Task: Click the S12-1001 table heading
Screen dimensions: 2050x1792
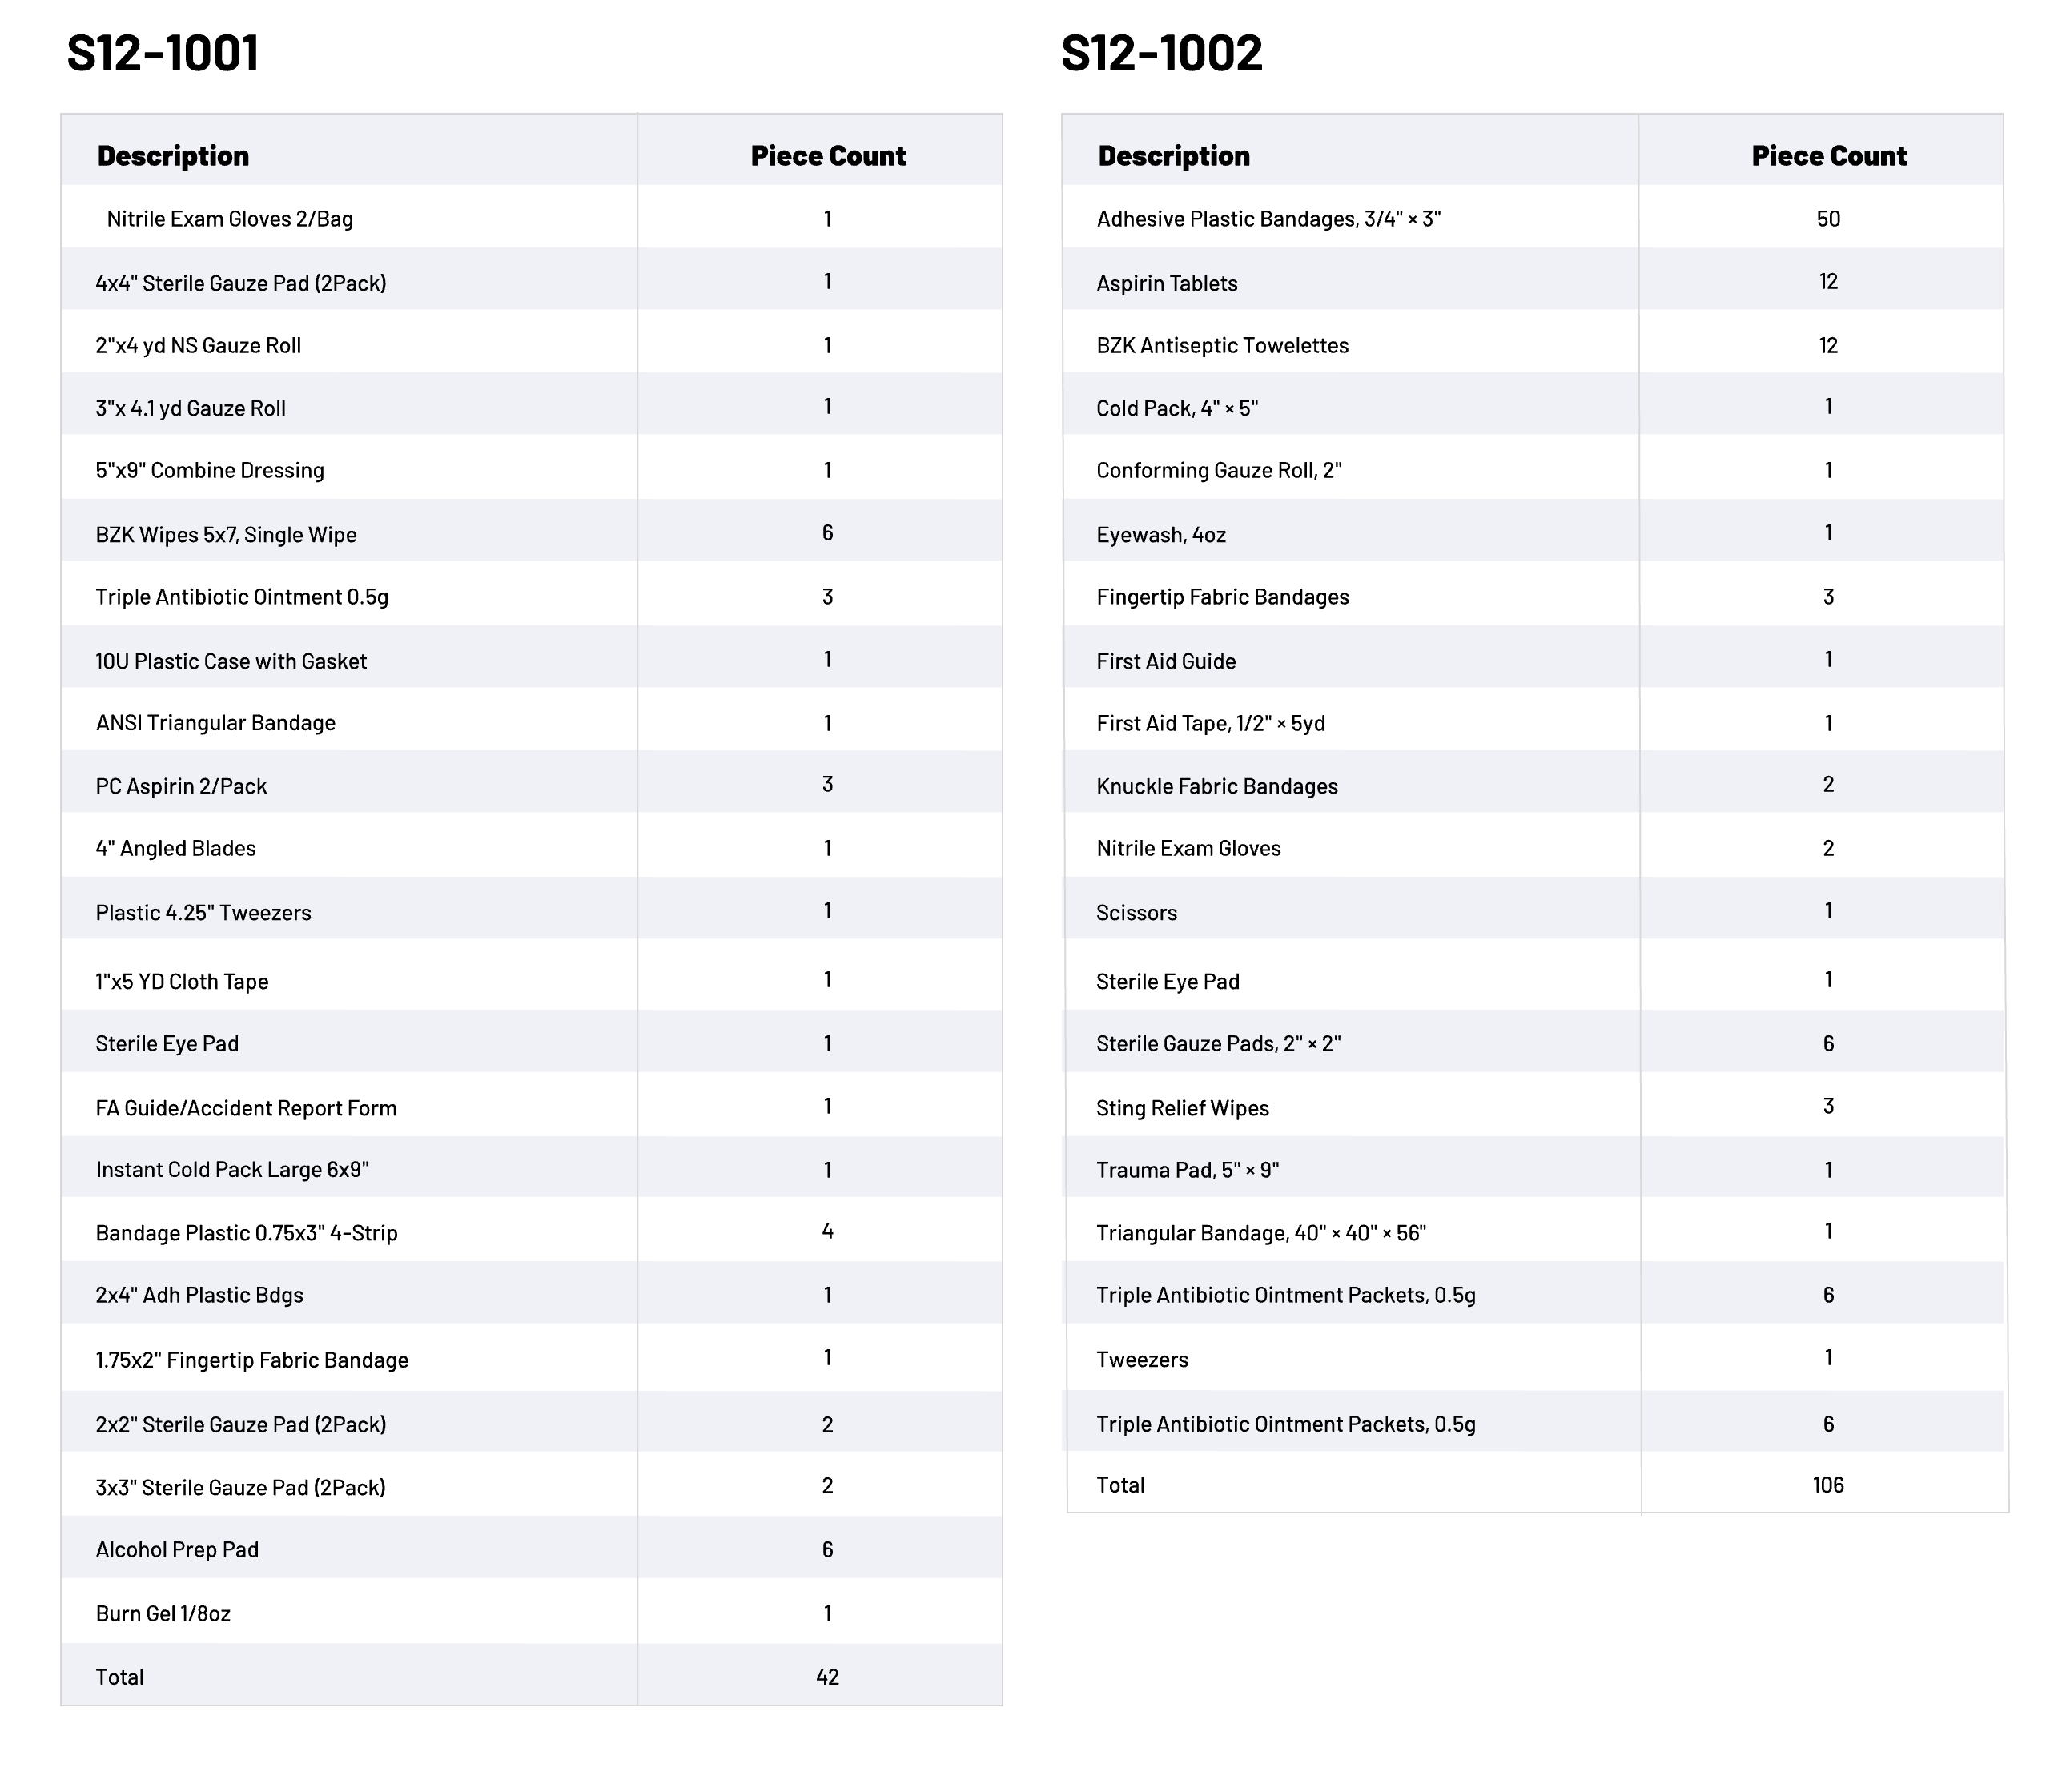Action: coord(163,53)
